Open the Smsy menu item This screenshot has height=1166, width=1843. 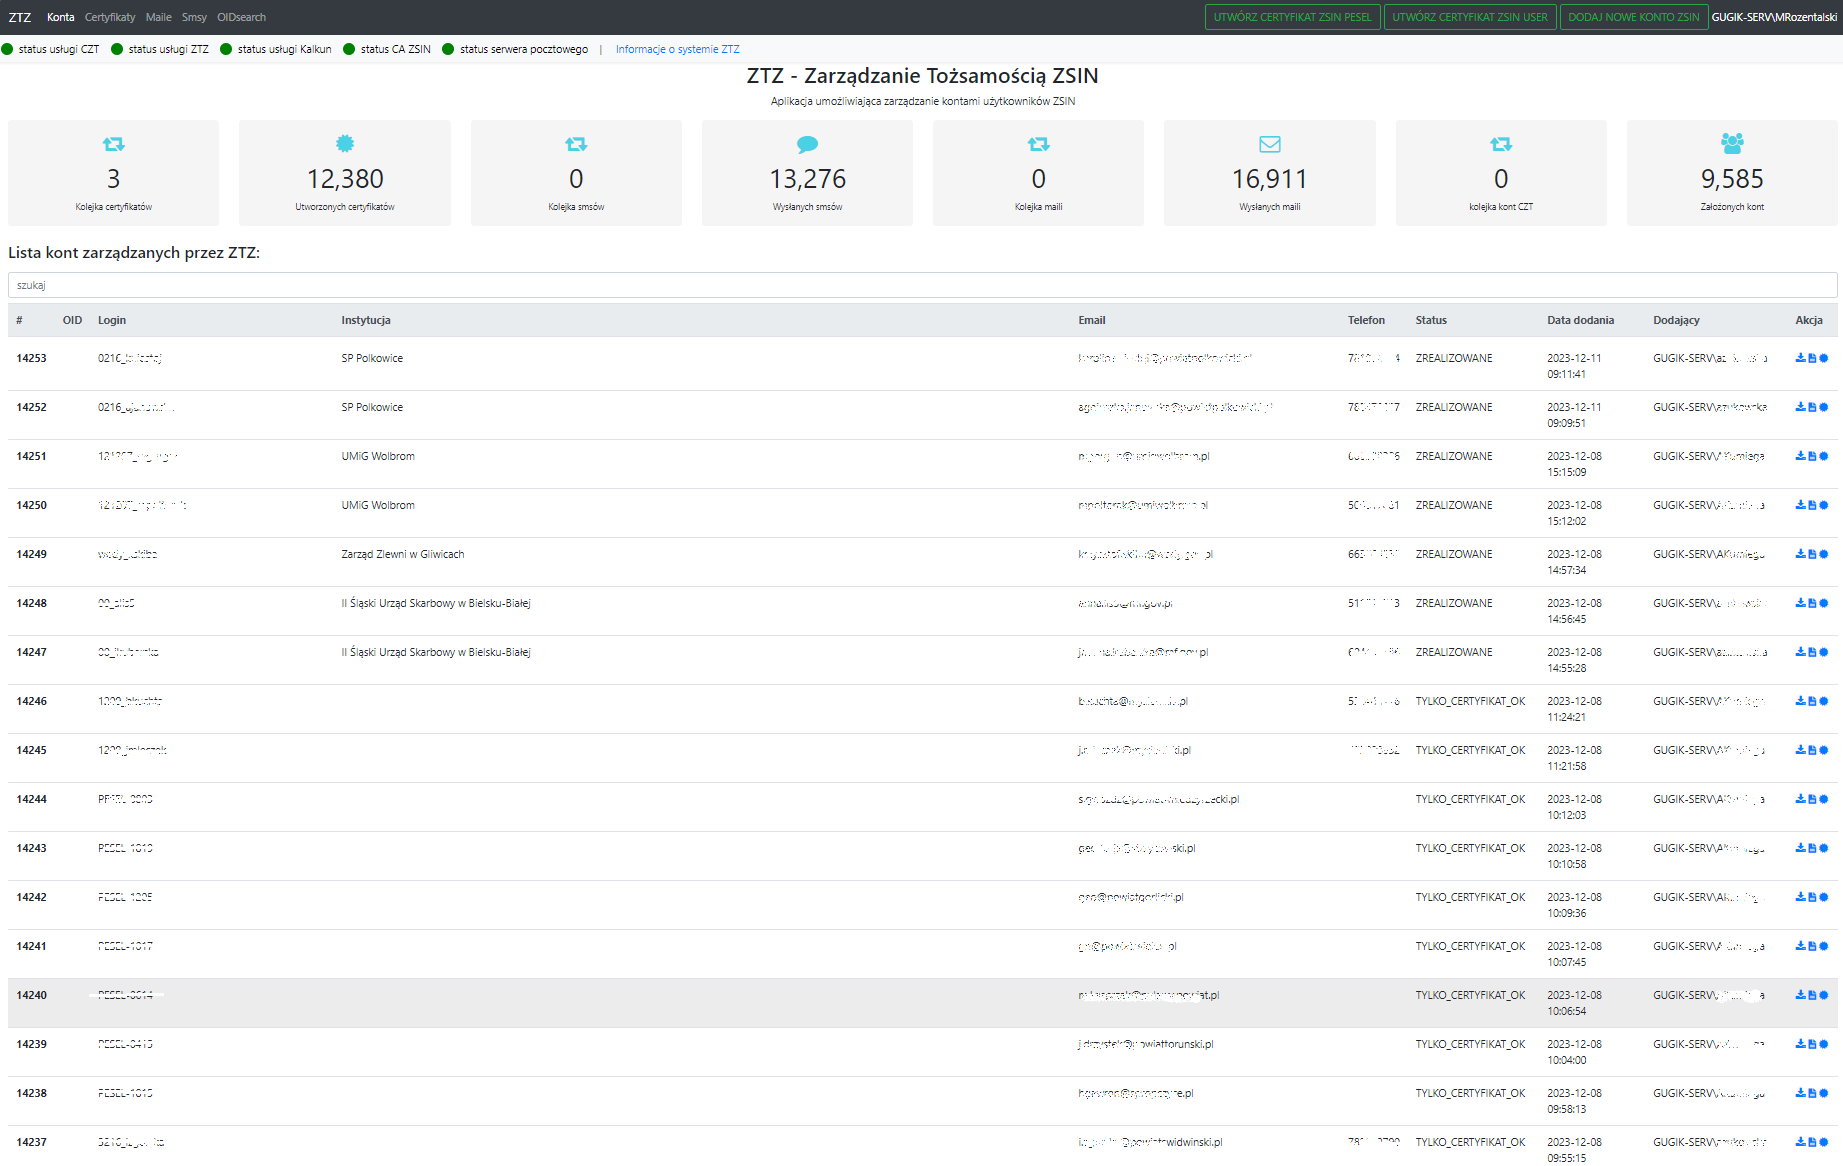[194, 17]
